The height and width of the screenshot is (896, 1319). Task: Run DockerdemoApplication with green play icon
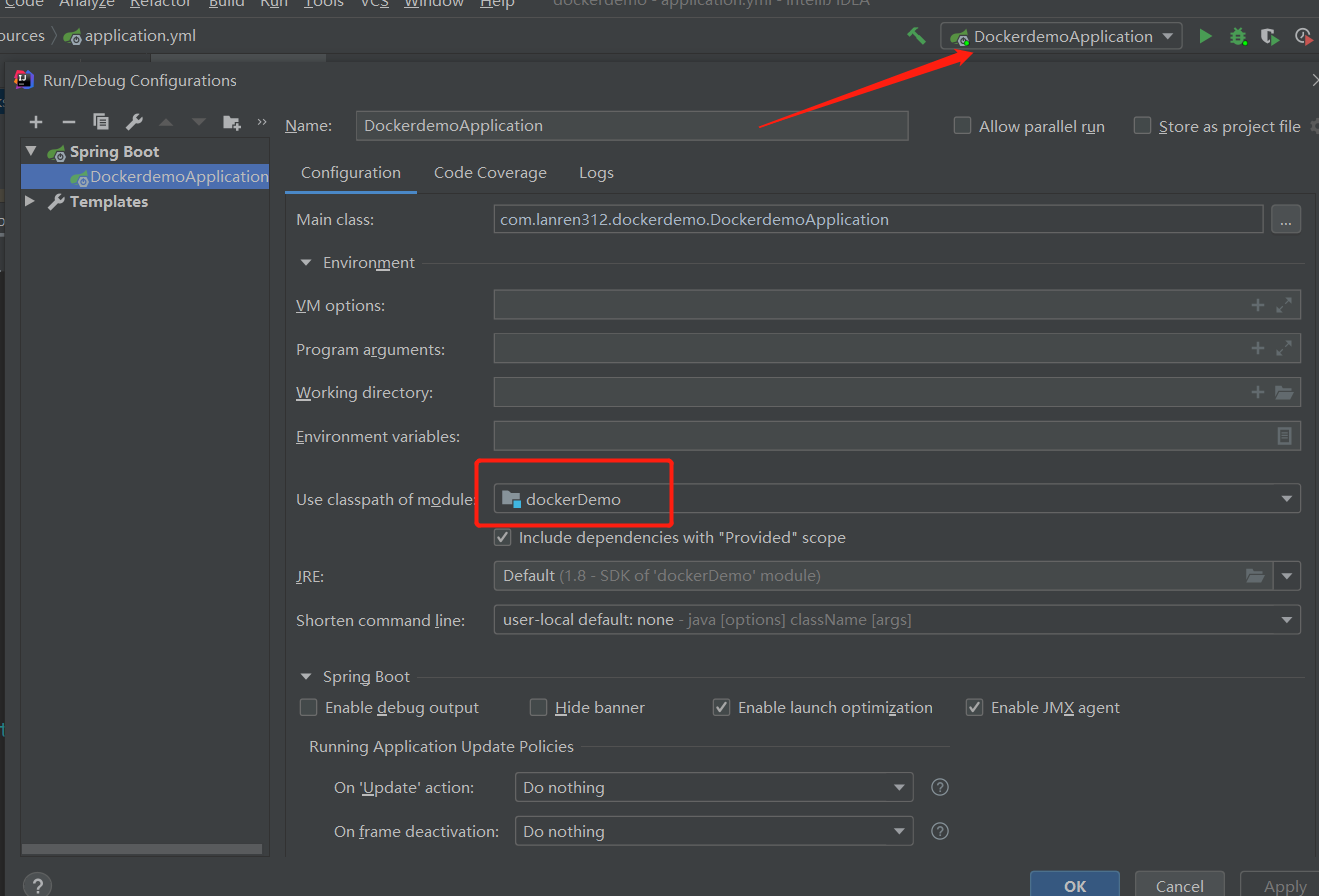coord(1205,36)
